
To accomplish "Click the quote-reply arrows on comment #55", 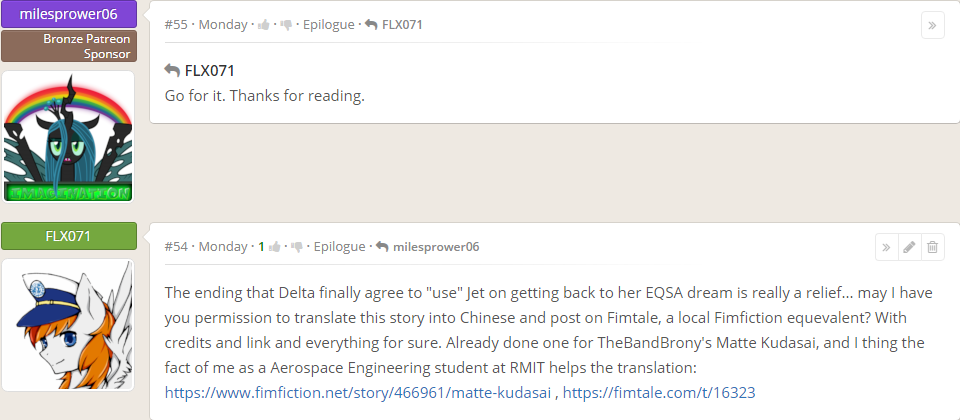I will point(932,25).
